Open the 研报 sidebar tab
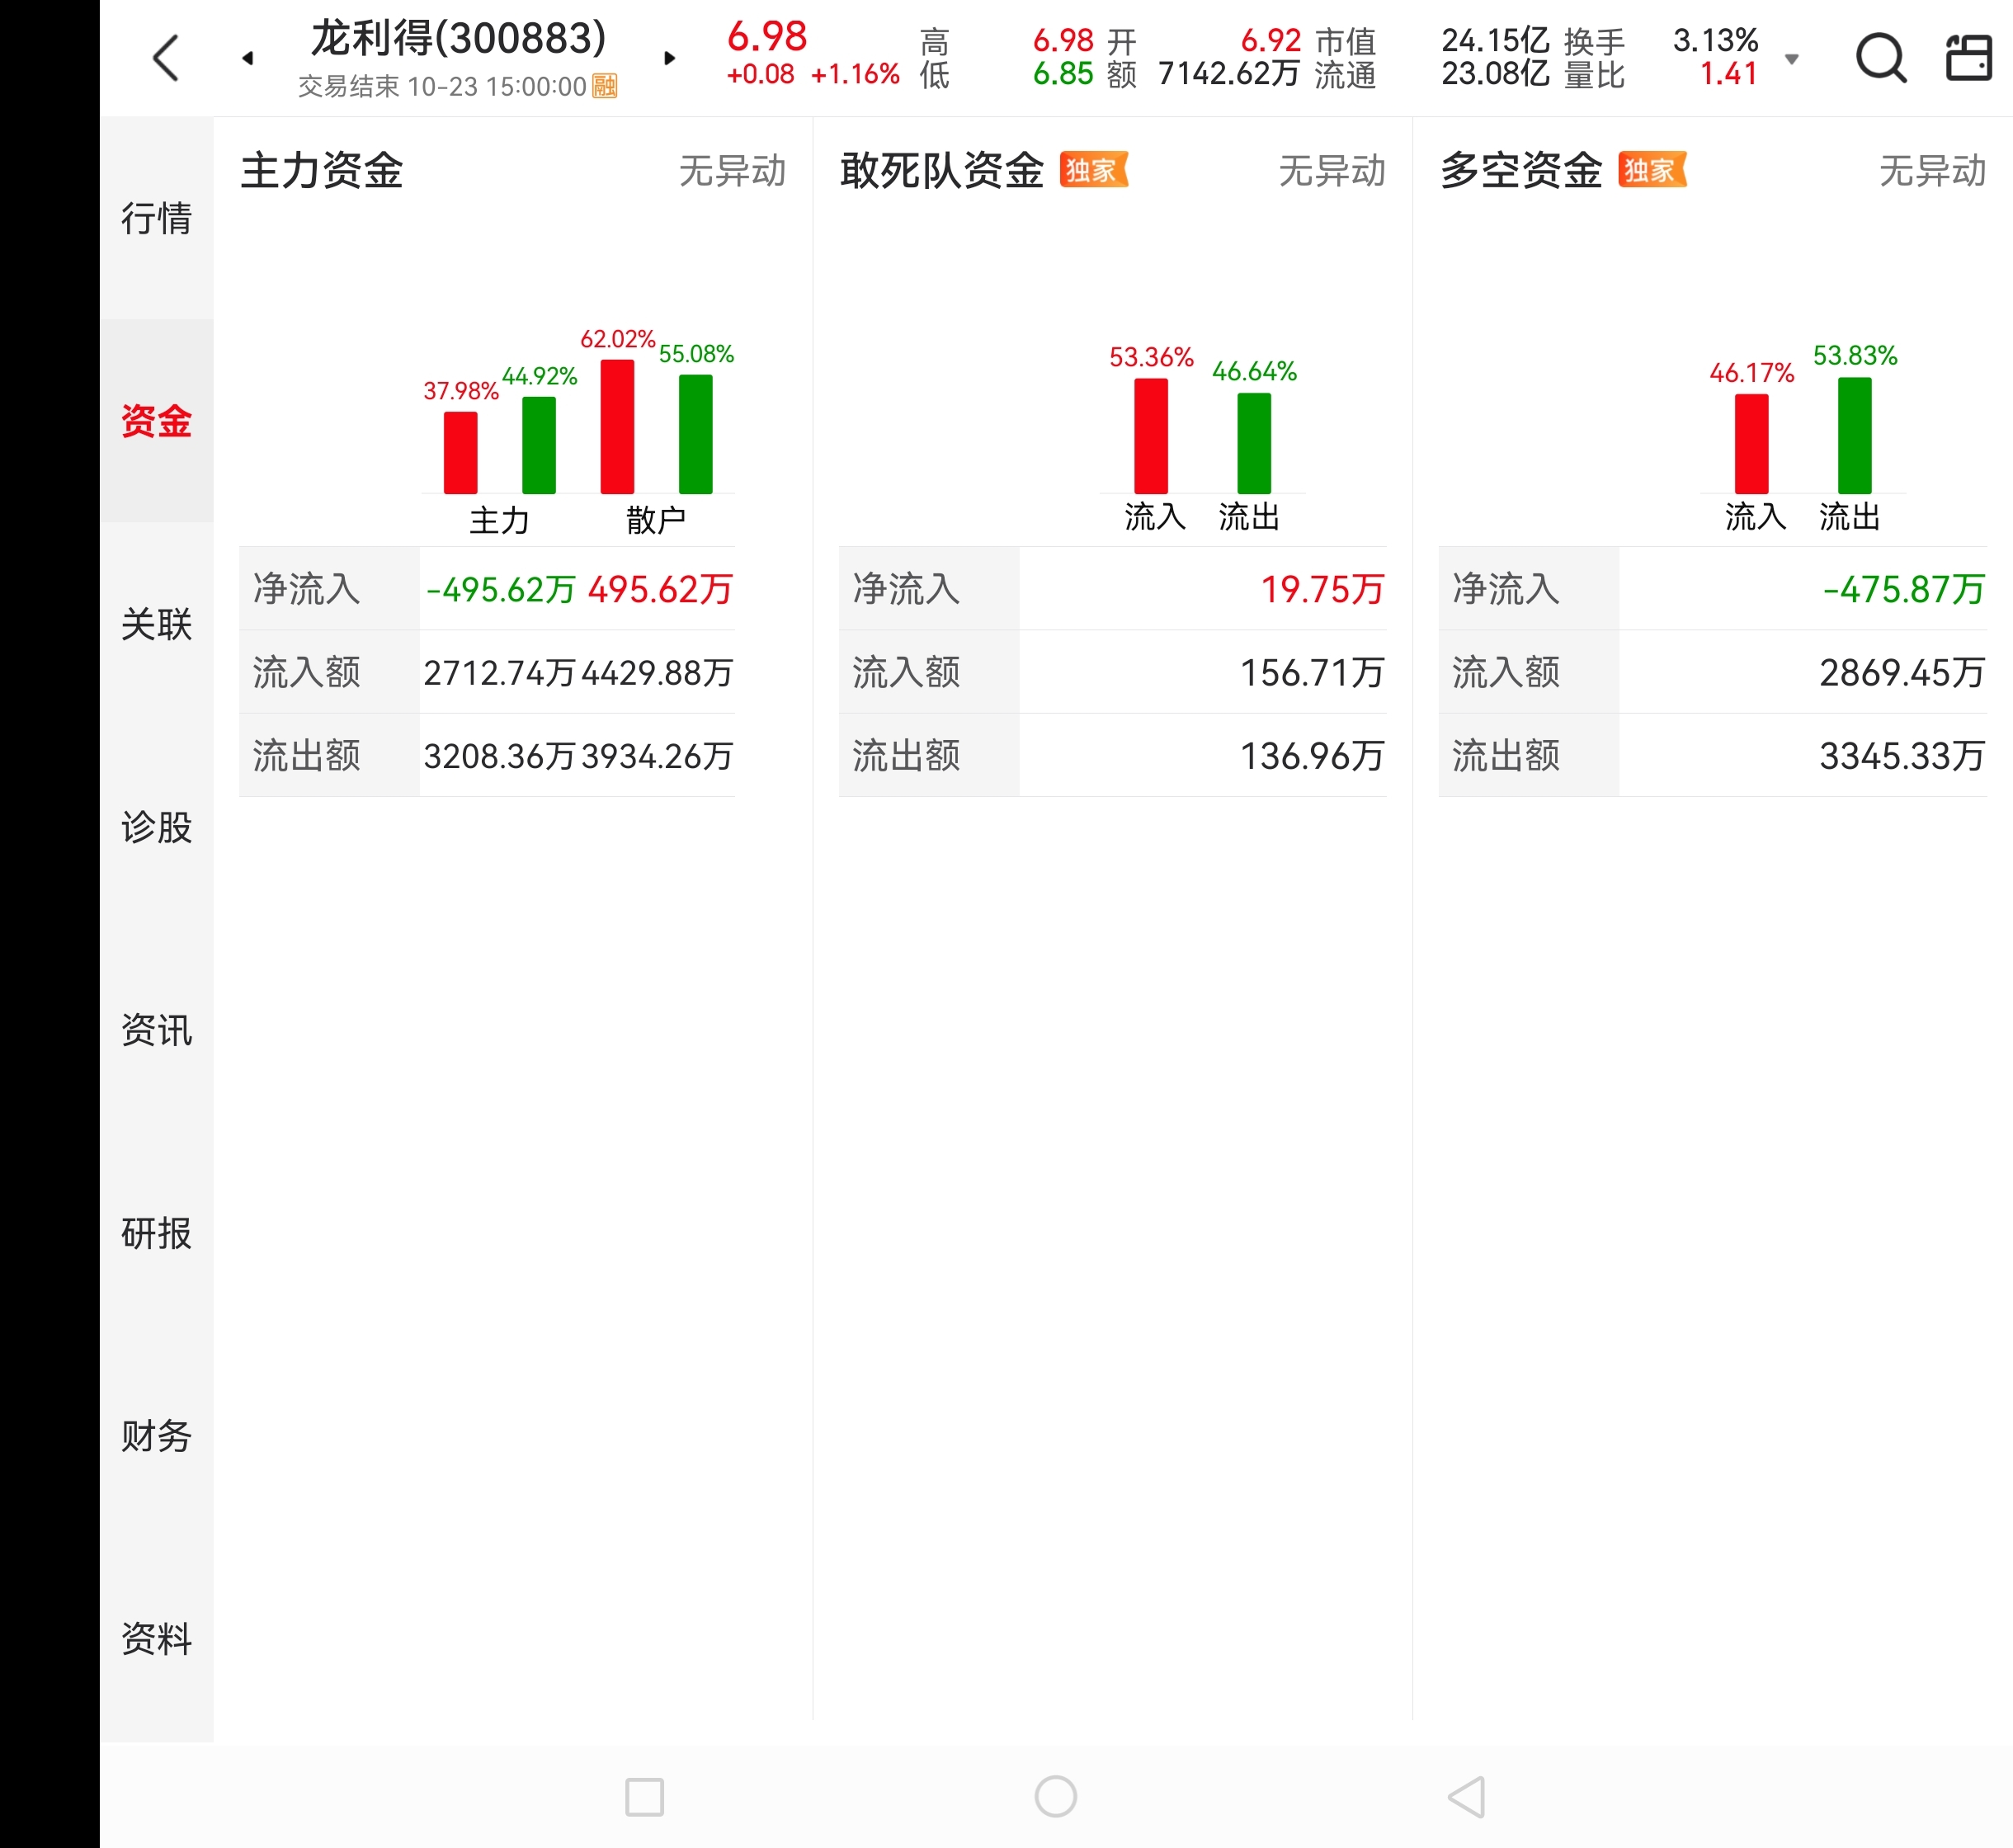Image resolution: width=2013 pixels, height=1848 pixels. click(156, 1233)
